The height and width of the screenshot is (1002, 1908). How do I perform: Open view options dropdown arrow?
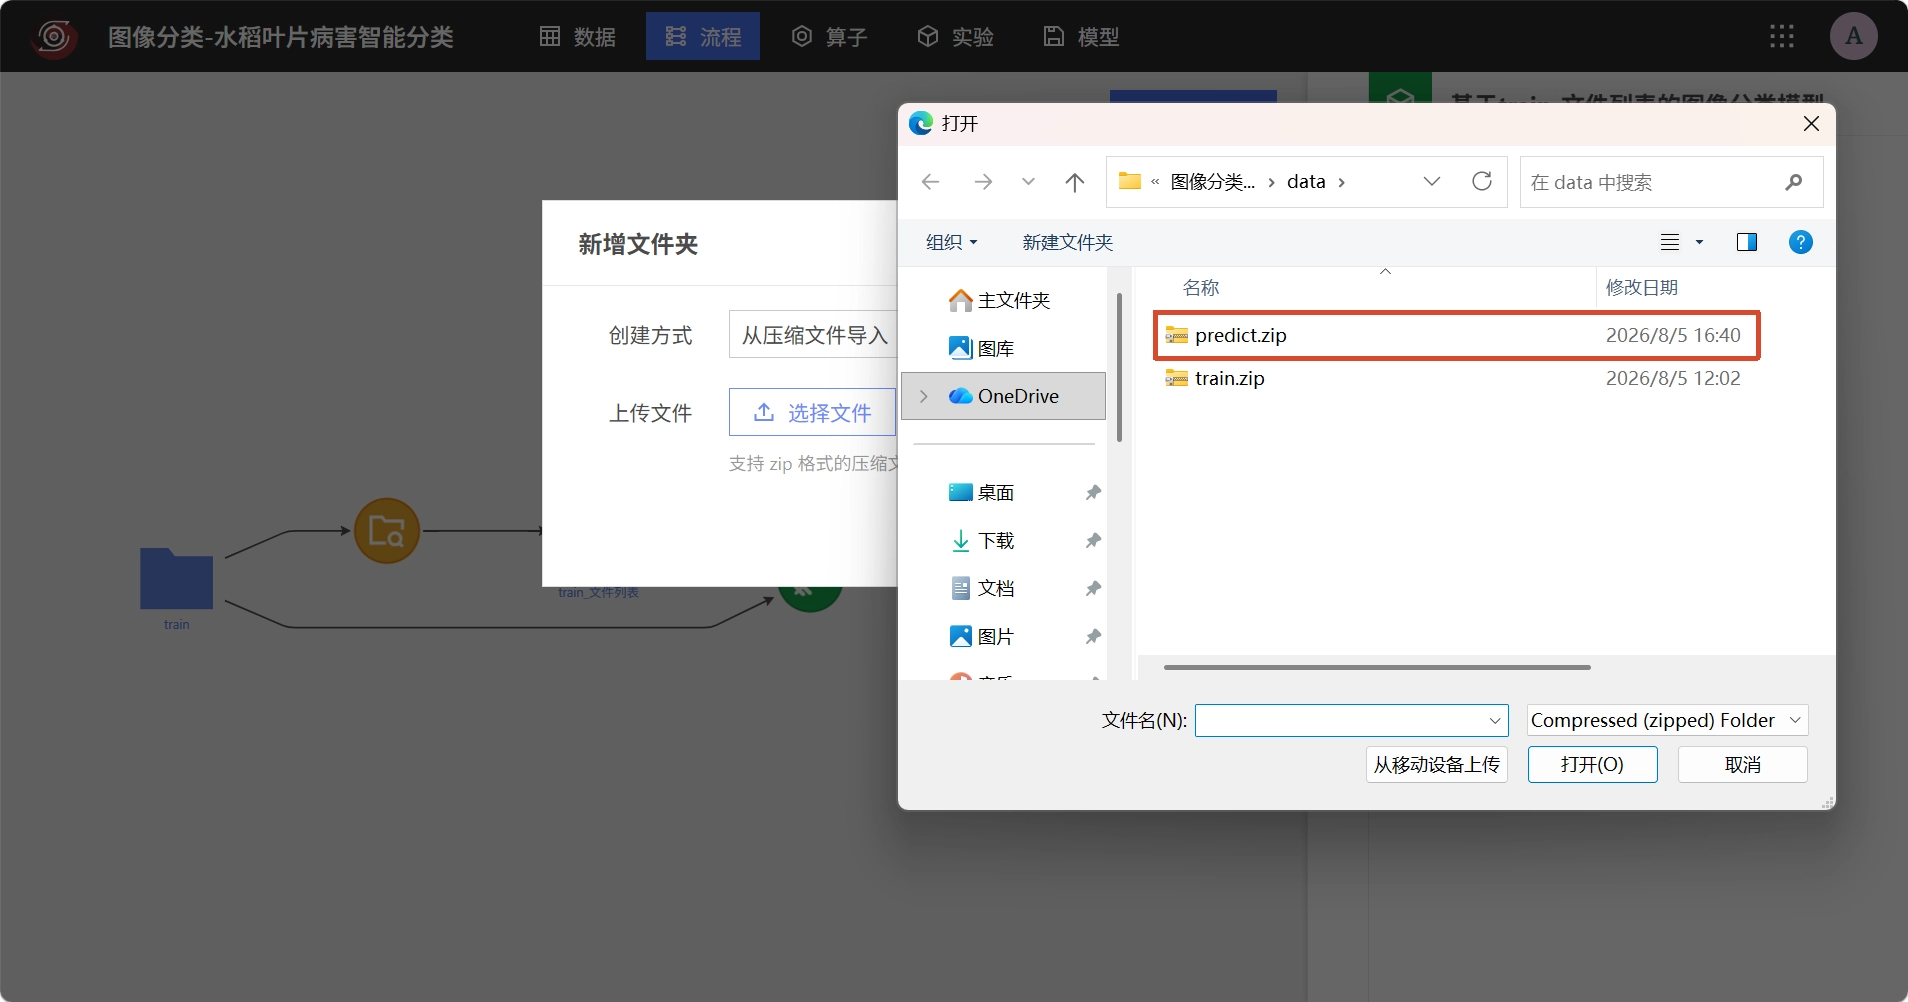pyautogui.click(x=1699, y=242)
